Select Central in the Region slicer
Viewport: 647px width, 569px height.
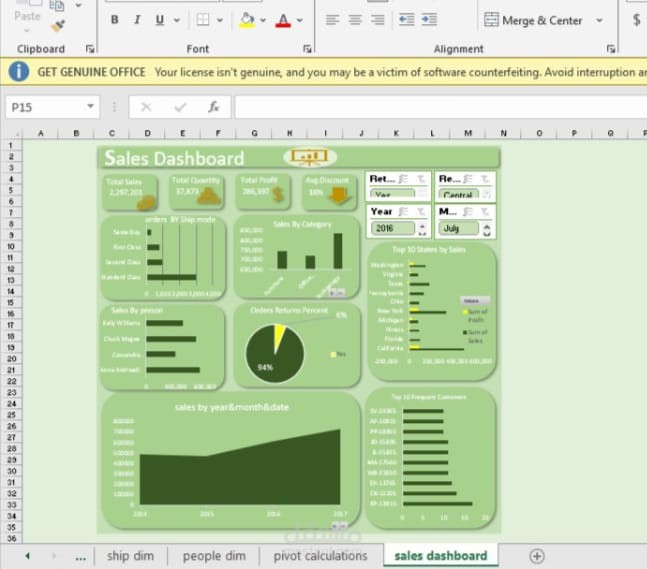point(459,194)
